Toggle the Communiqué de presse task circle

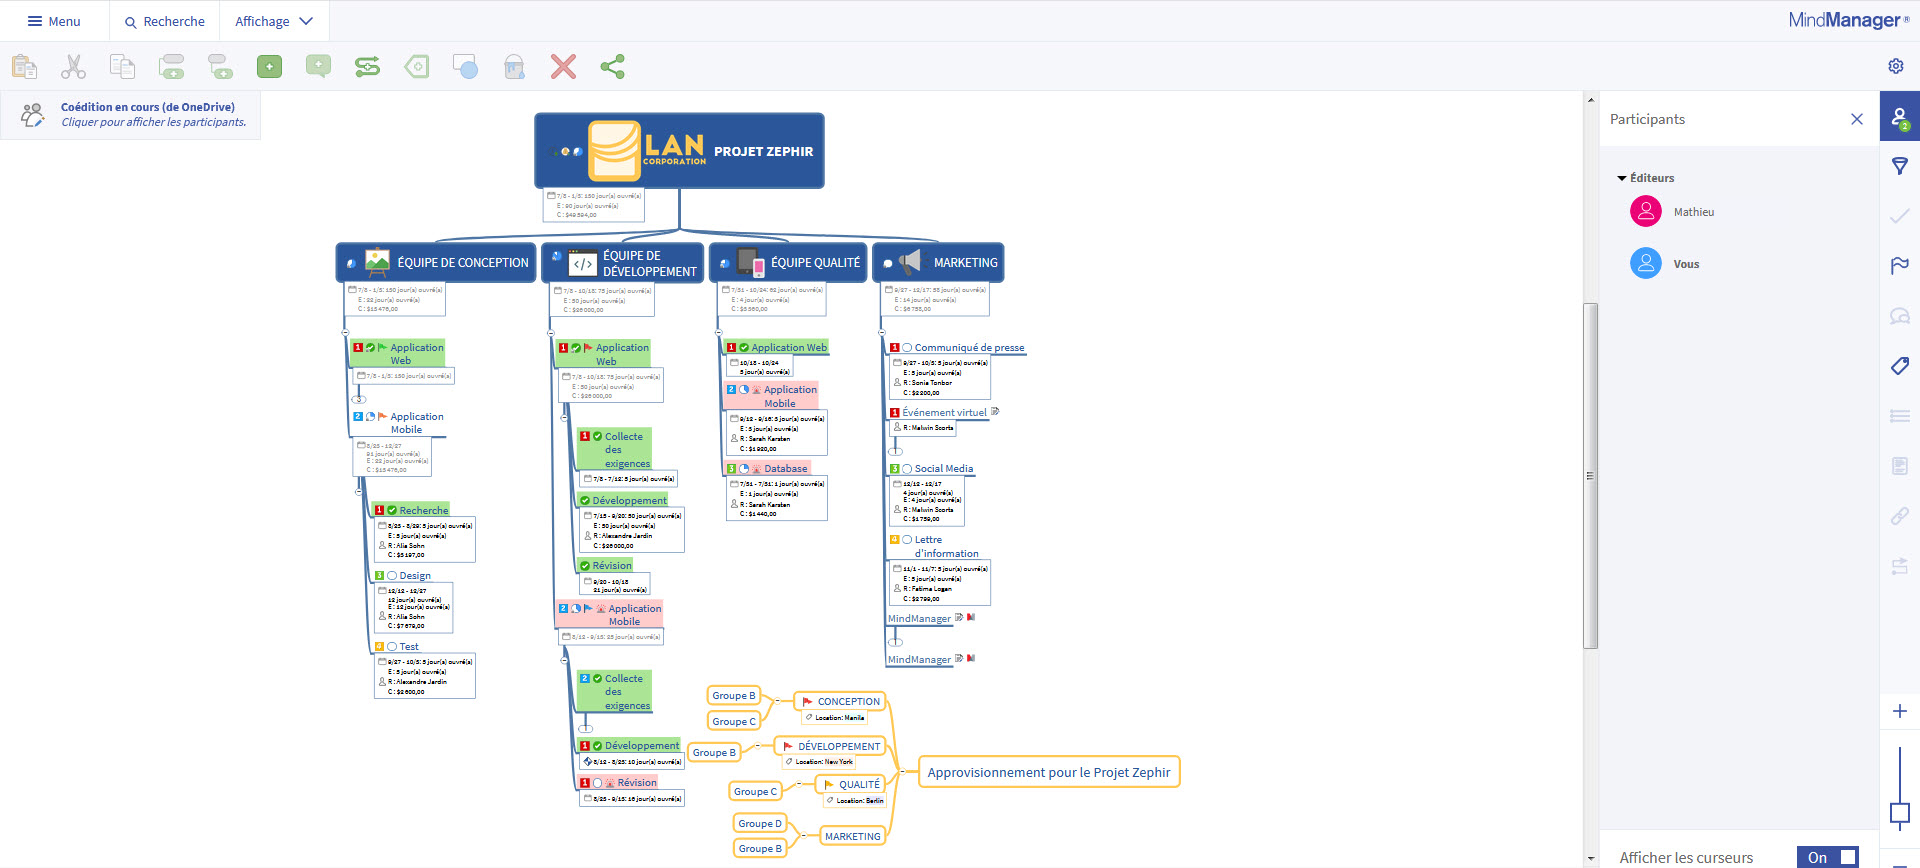tap(907, 348)
